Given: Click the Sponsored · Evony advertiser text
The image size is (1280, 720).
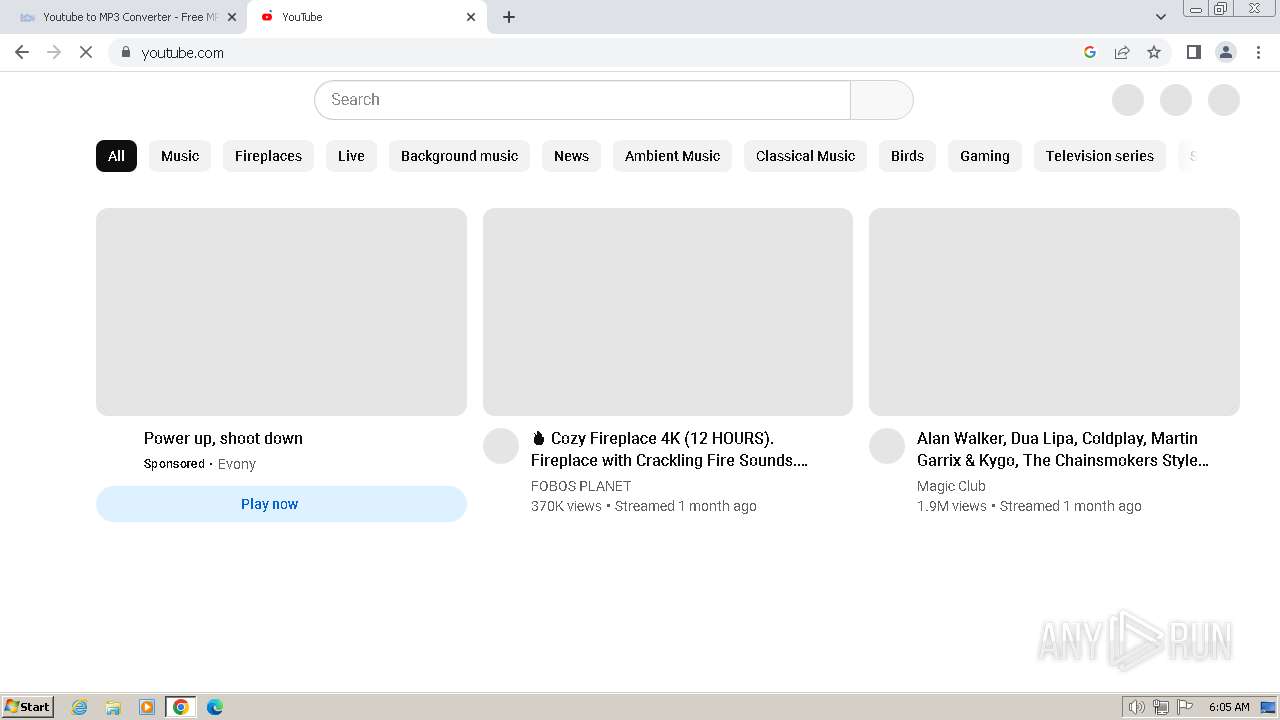Looking at the screenshot, I should [x=200, y=464].
